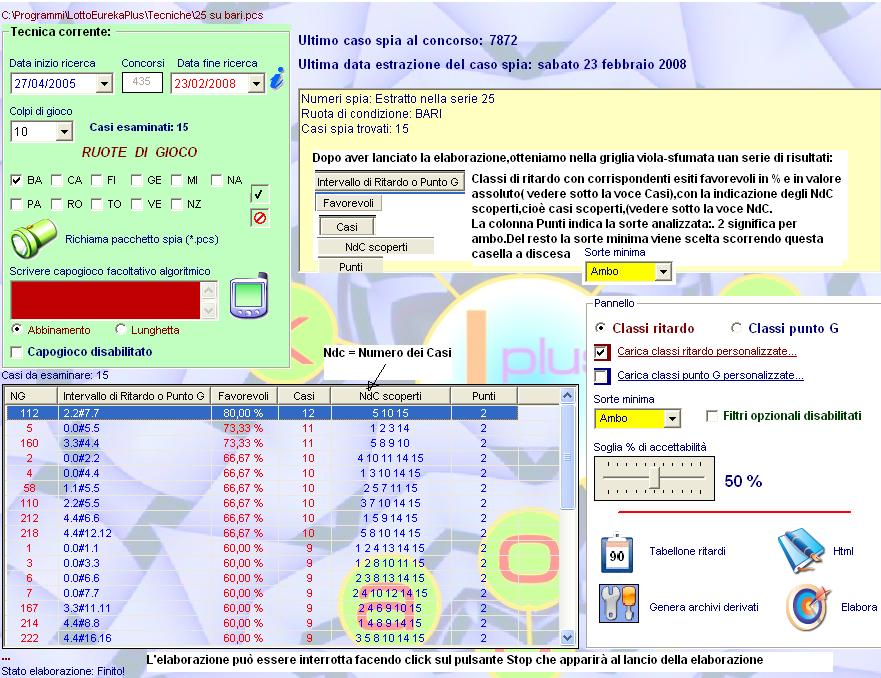
Task: Click the Concorsi field showing 435
Action: [x=142, y=82]
